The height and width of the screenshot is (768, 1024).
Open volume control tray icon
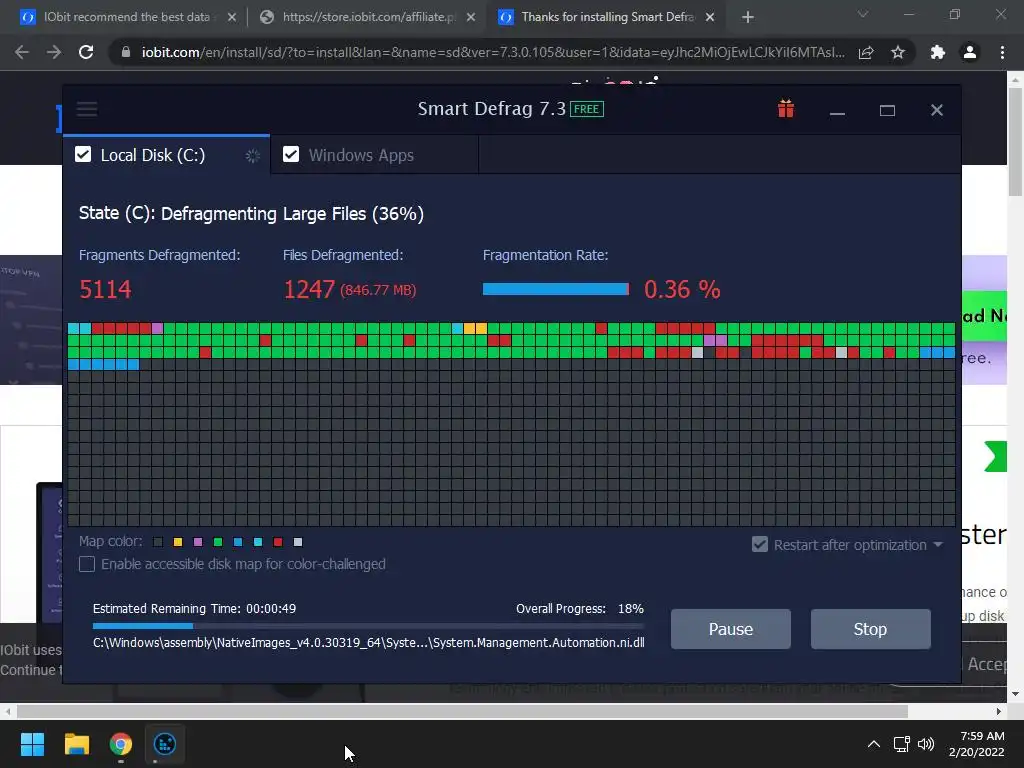926,744
